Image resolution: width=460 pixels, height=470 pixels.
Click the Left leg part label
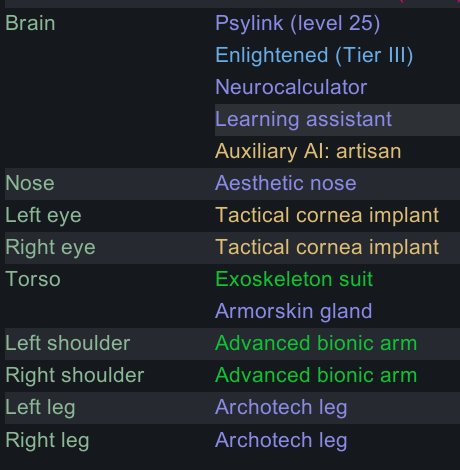coord(40,407)
